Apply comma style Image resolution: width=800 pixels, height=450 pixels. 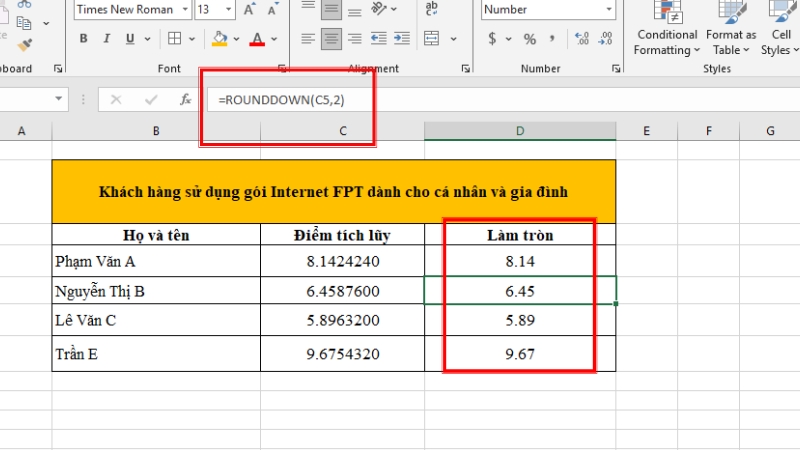pyautogui.click(x=552, y=39)
